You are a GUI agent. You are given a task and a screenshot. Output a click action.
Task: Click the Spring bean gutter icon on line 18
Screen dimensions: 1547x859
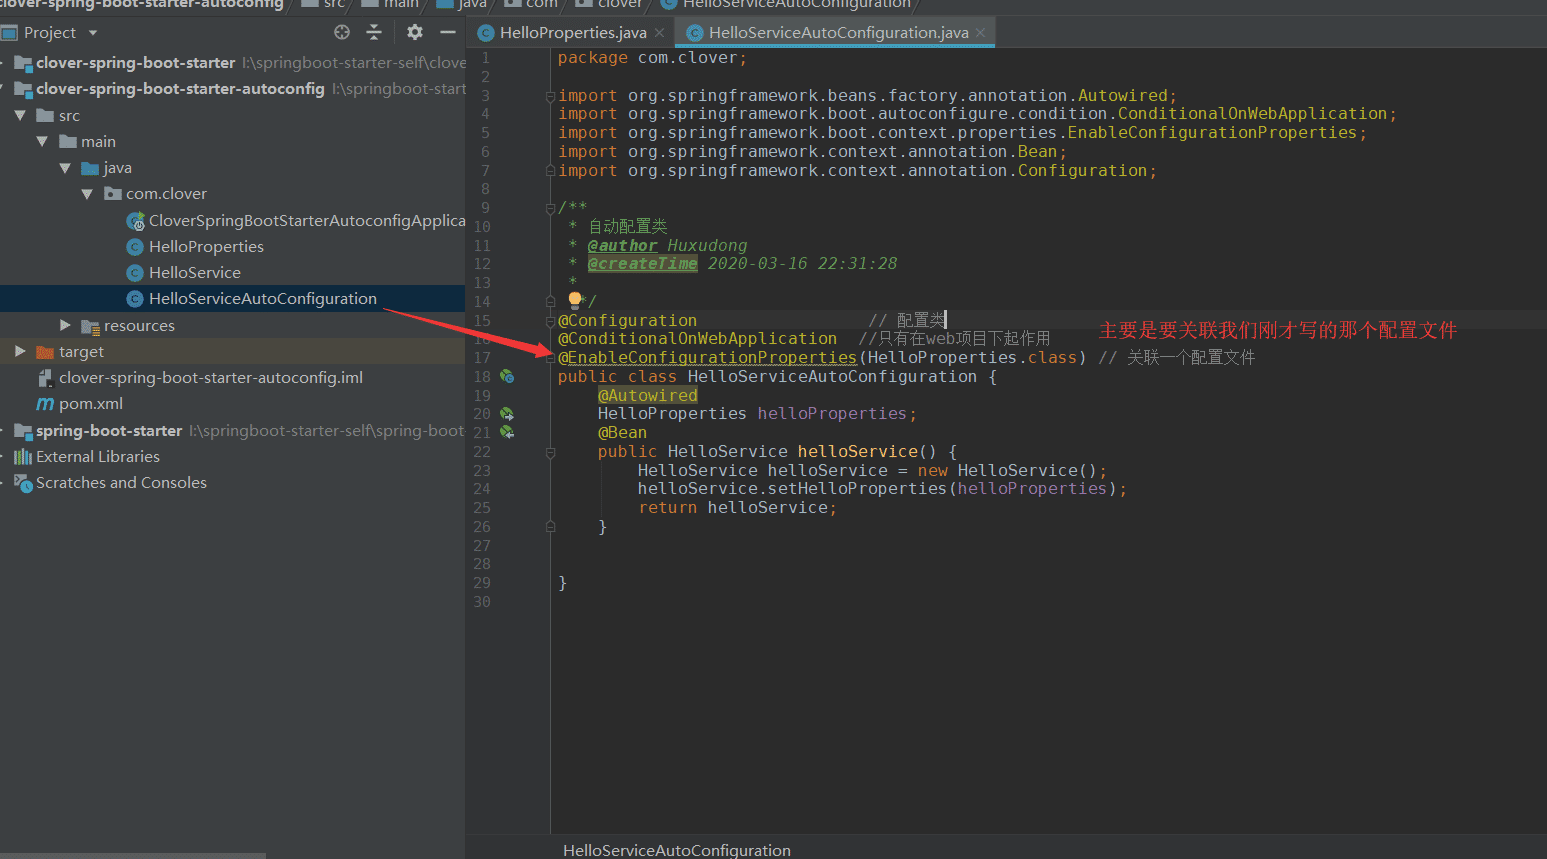pyautogui.click(x=507, y=377)
